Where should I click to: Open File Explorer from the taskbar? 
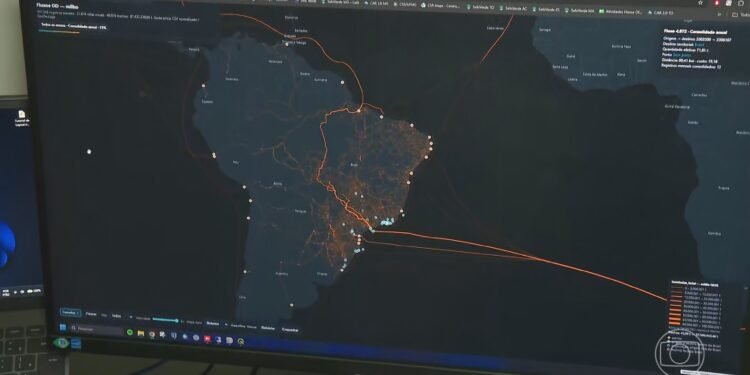pos(141,333)
